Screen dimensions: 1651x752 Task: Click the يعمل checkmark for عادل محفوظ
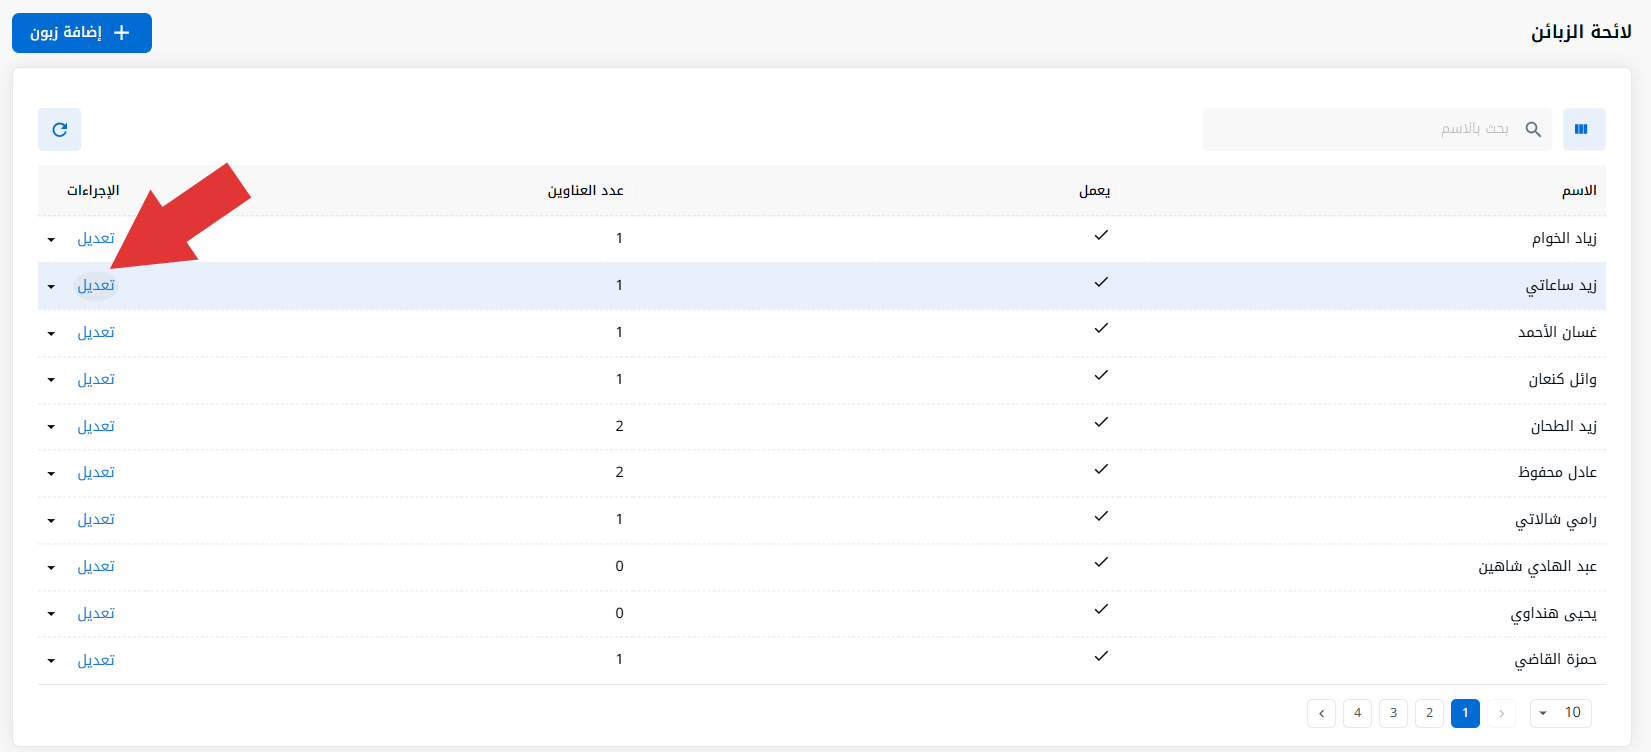1101,469
